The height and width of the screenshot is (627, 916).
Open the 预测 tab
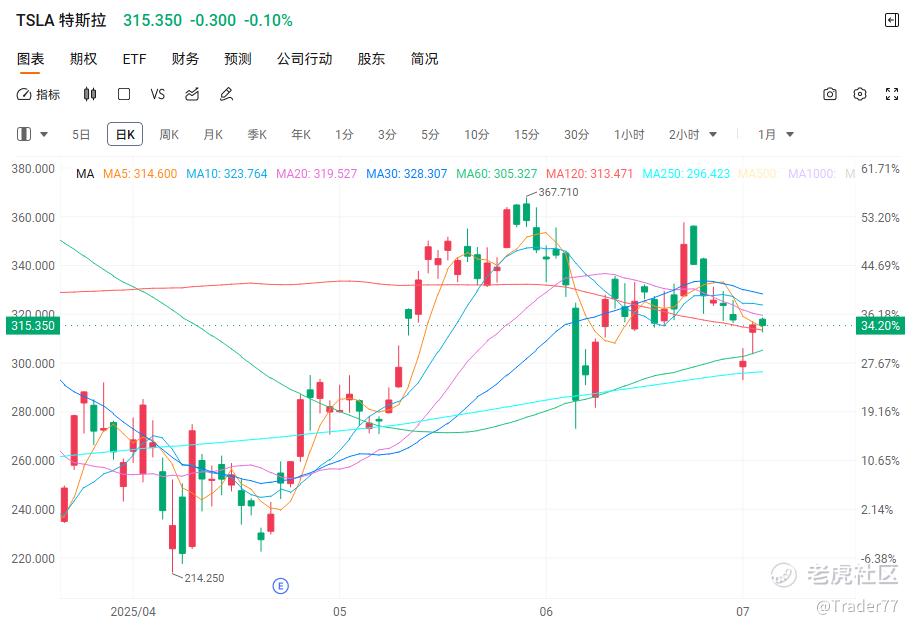pos(238,59)
